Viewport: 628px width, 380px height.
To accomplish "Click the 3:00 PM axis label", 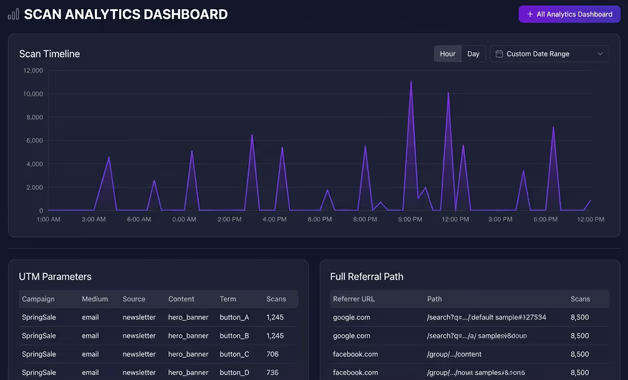I will pos(500,219).
